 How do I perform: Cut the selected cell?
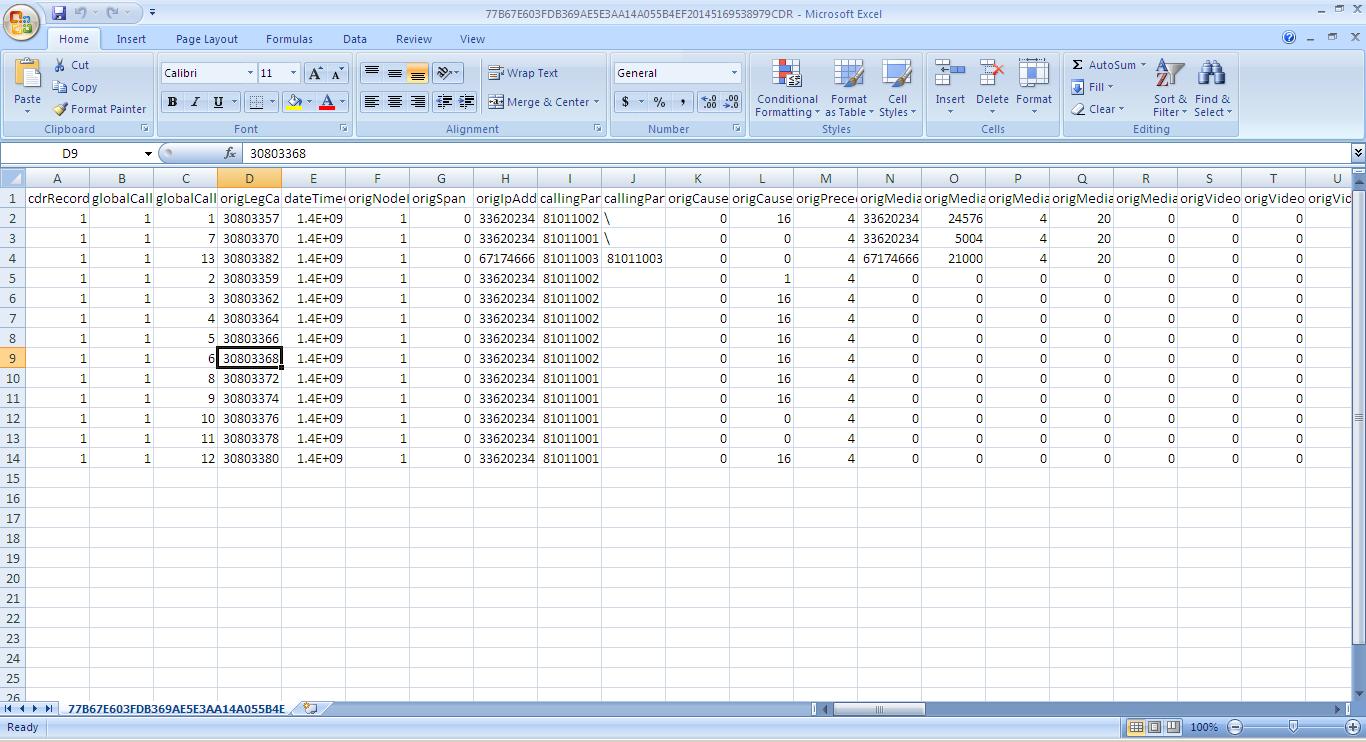[x=72, y=65]
